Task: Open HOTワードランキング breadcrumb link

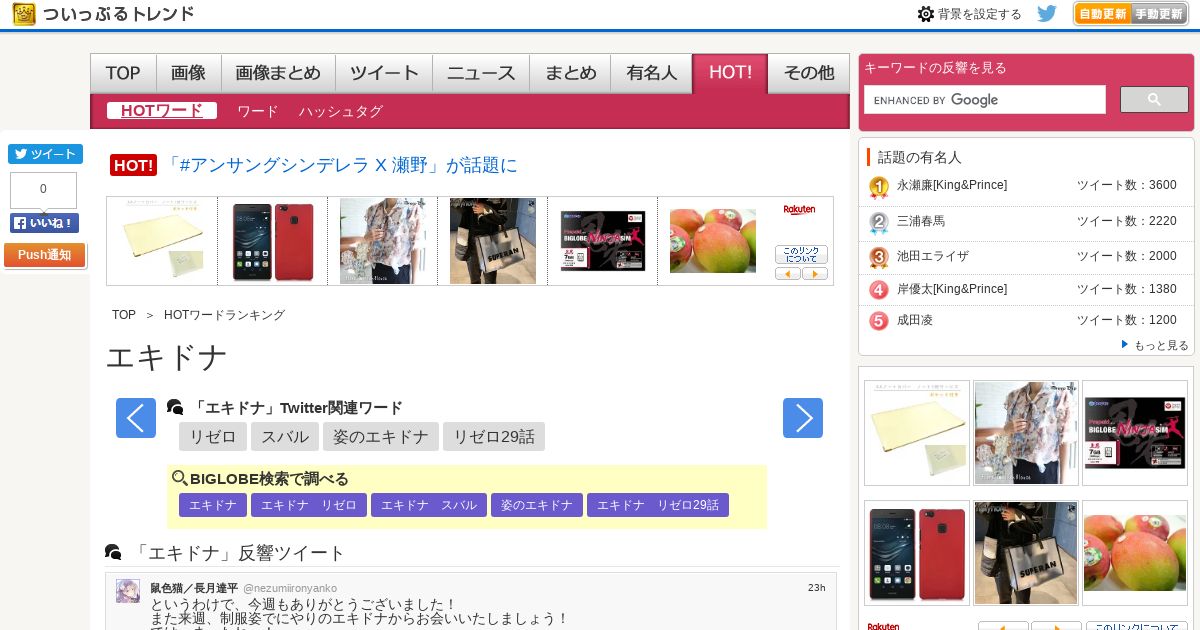Action: click(x=224, y=315)
